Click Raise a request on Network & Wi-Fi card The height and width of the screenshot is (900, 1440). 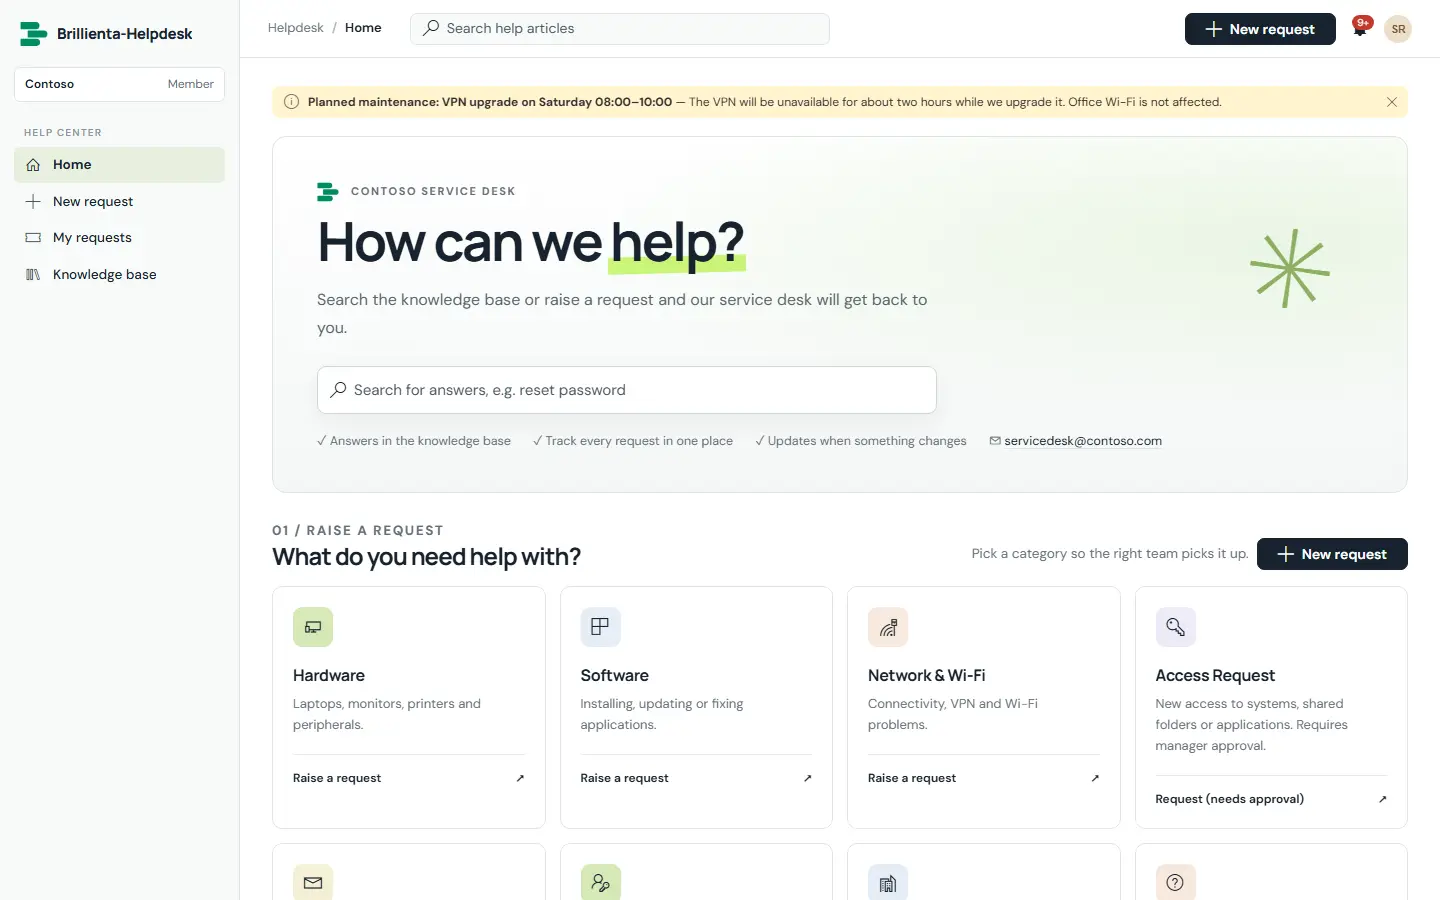912,778
